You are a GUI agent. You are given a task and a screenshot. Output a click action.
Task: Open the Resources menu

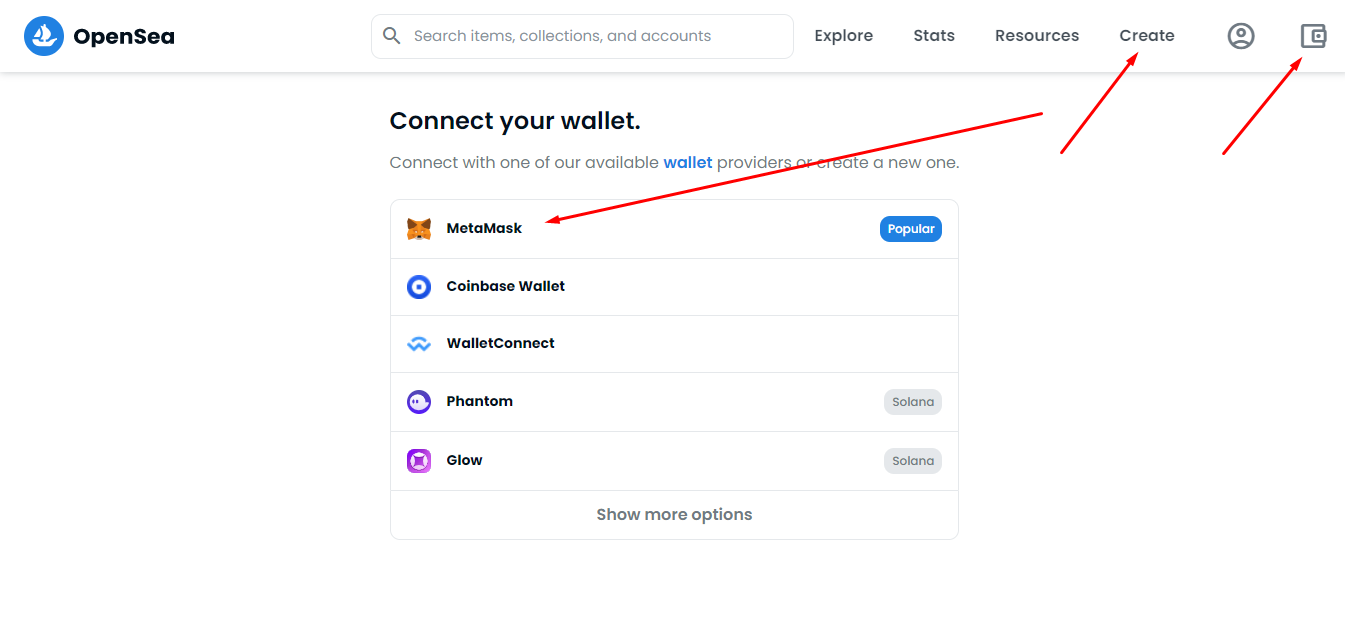pyautogui.click(x=1037, y=36)
